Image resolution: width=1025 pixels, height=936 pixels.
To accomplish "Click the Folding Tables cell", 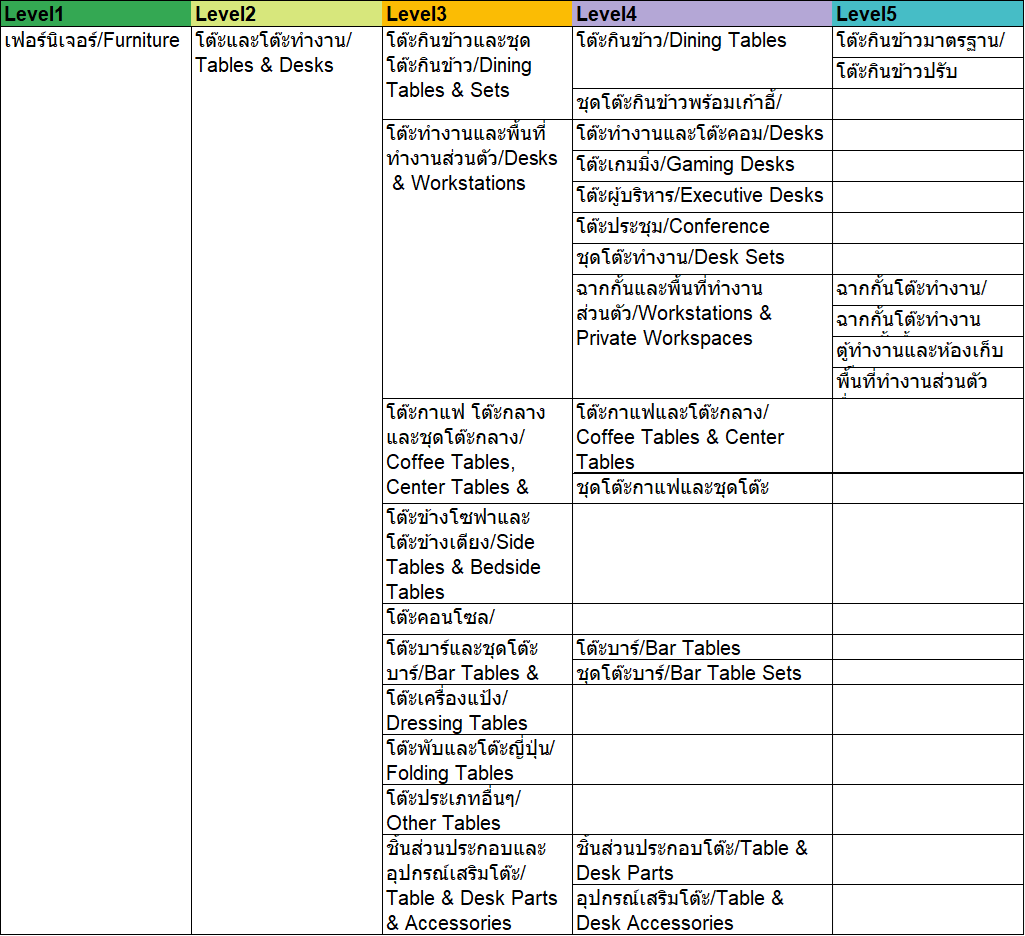I will coord(477,760).
